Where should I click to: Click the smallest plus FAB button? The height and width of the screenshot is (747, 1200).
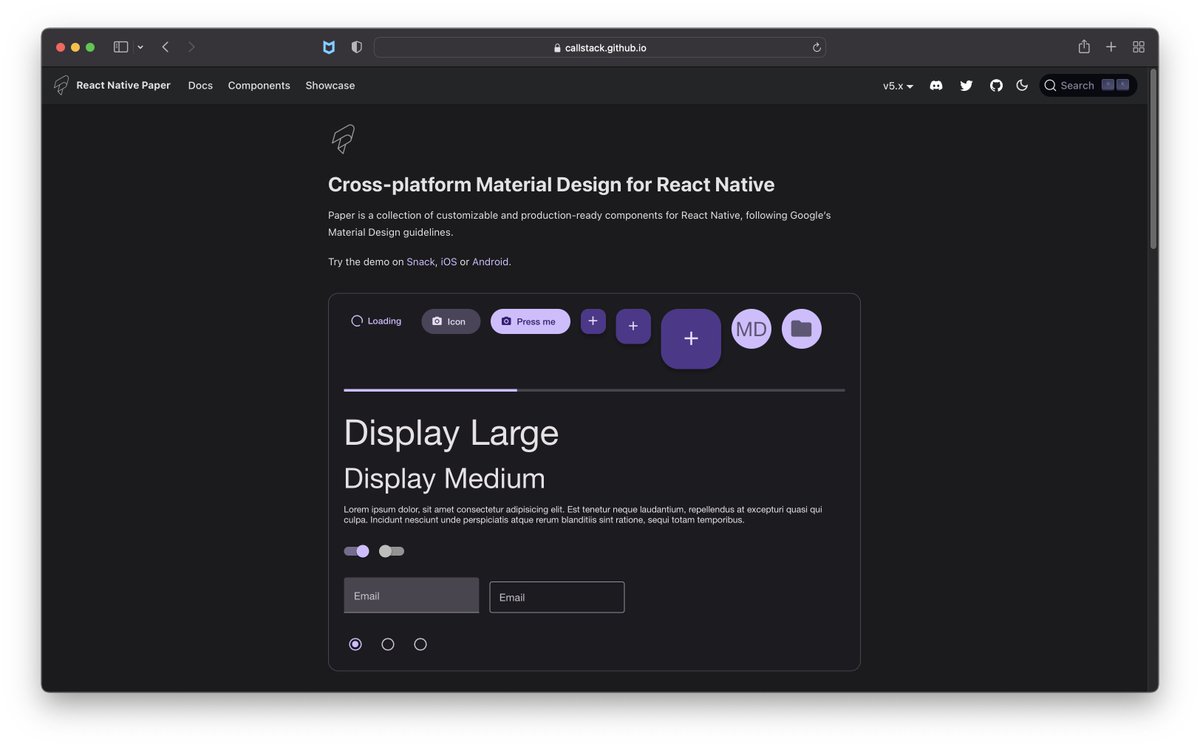593,321
